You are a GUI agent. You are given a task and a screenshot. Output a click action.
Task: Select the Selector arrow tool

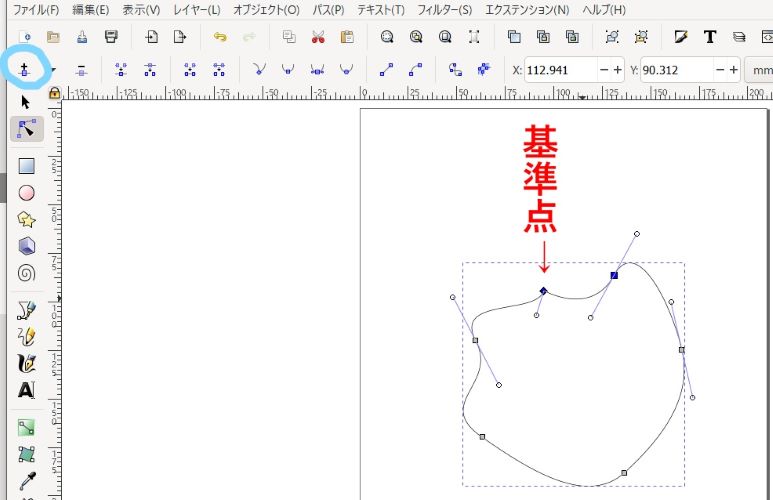tap(26, 102)
